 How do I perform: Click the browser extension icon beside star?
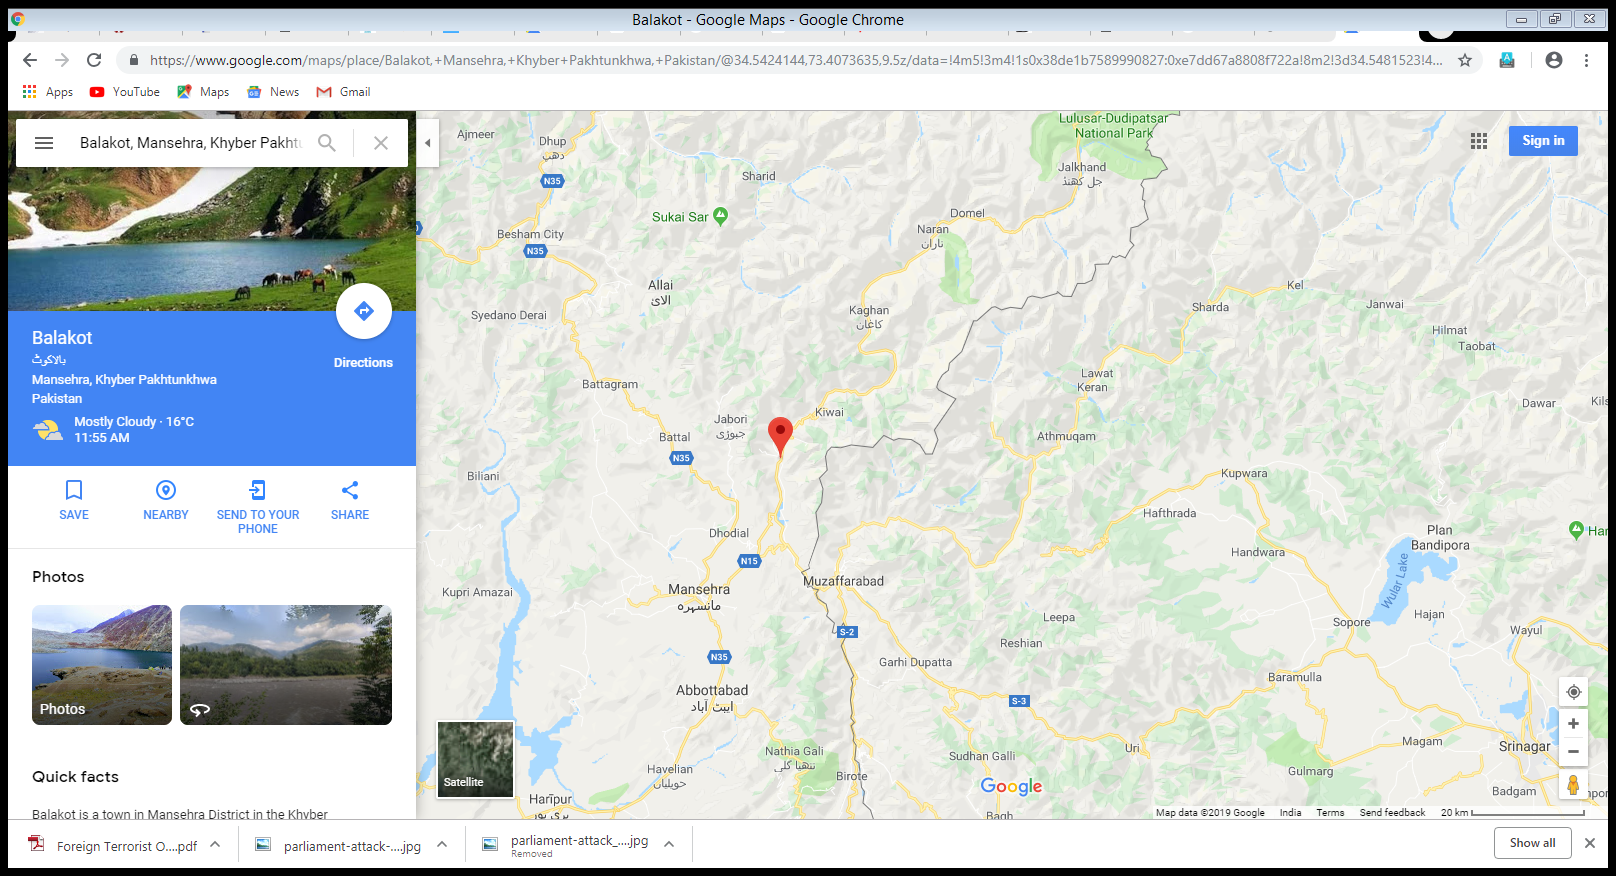pyautogui.click(x=1507, y=60)
